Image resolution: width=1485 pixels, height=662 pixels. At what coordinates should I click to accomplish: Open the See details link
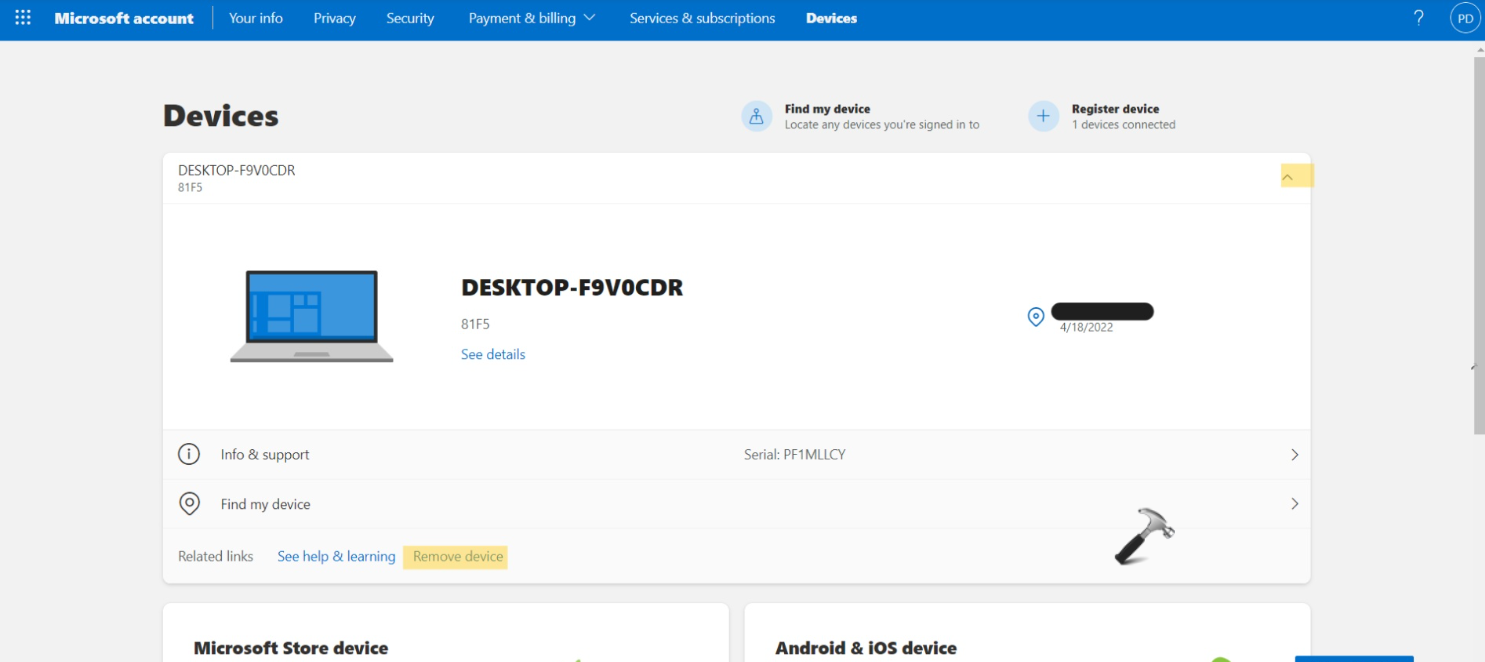(x=493, y=355)
